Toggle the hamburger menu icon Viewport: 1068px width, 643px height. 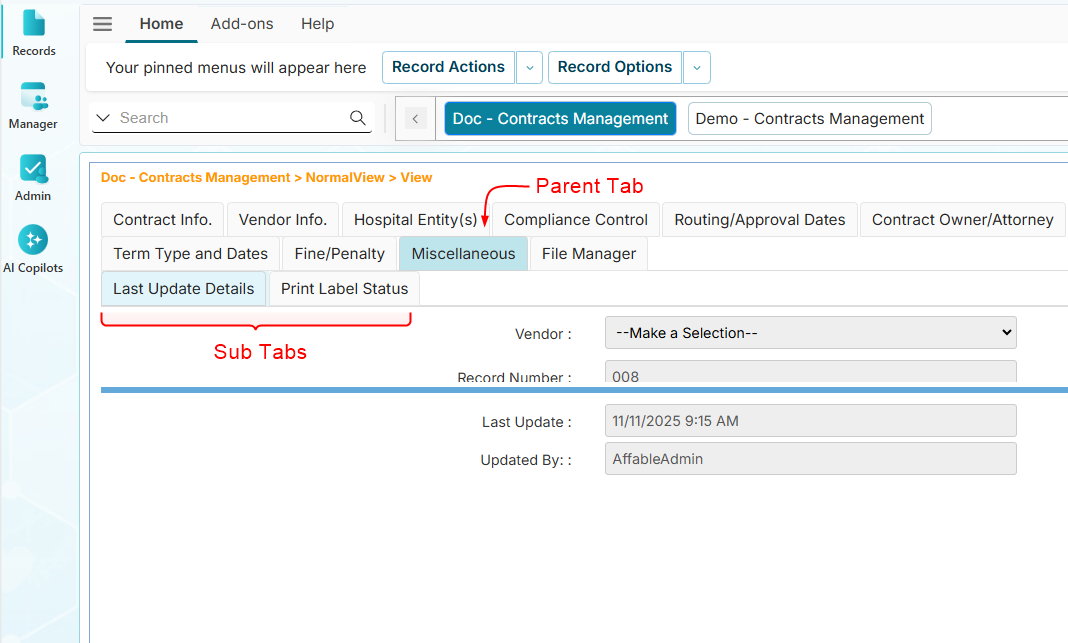102,24
